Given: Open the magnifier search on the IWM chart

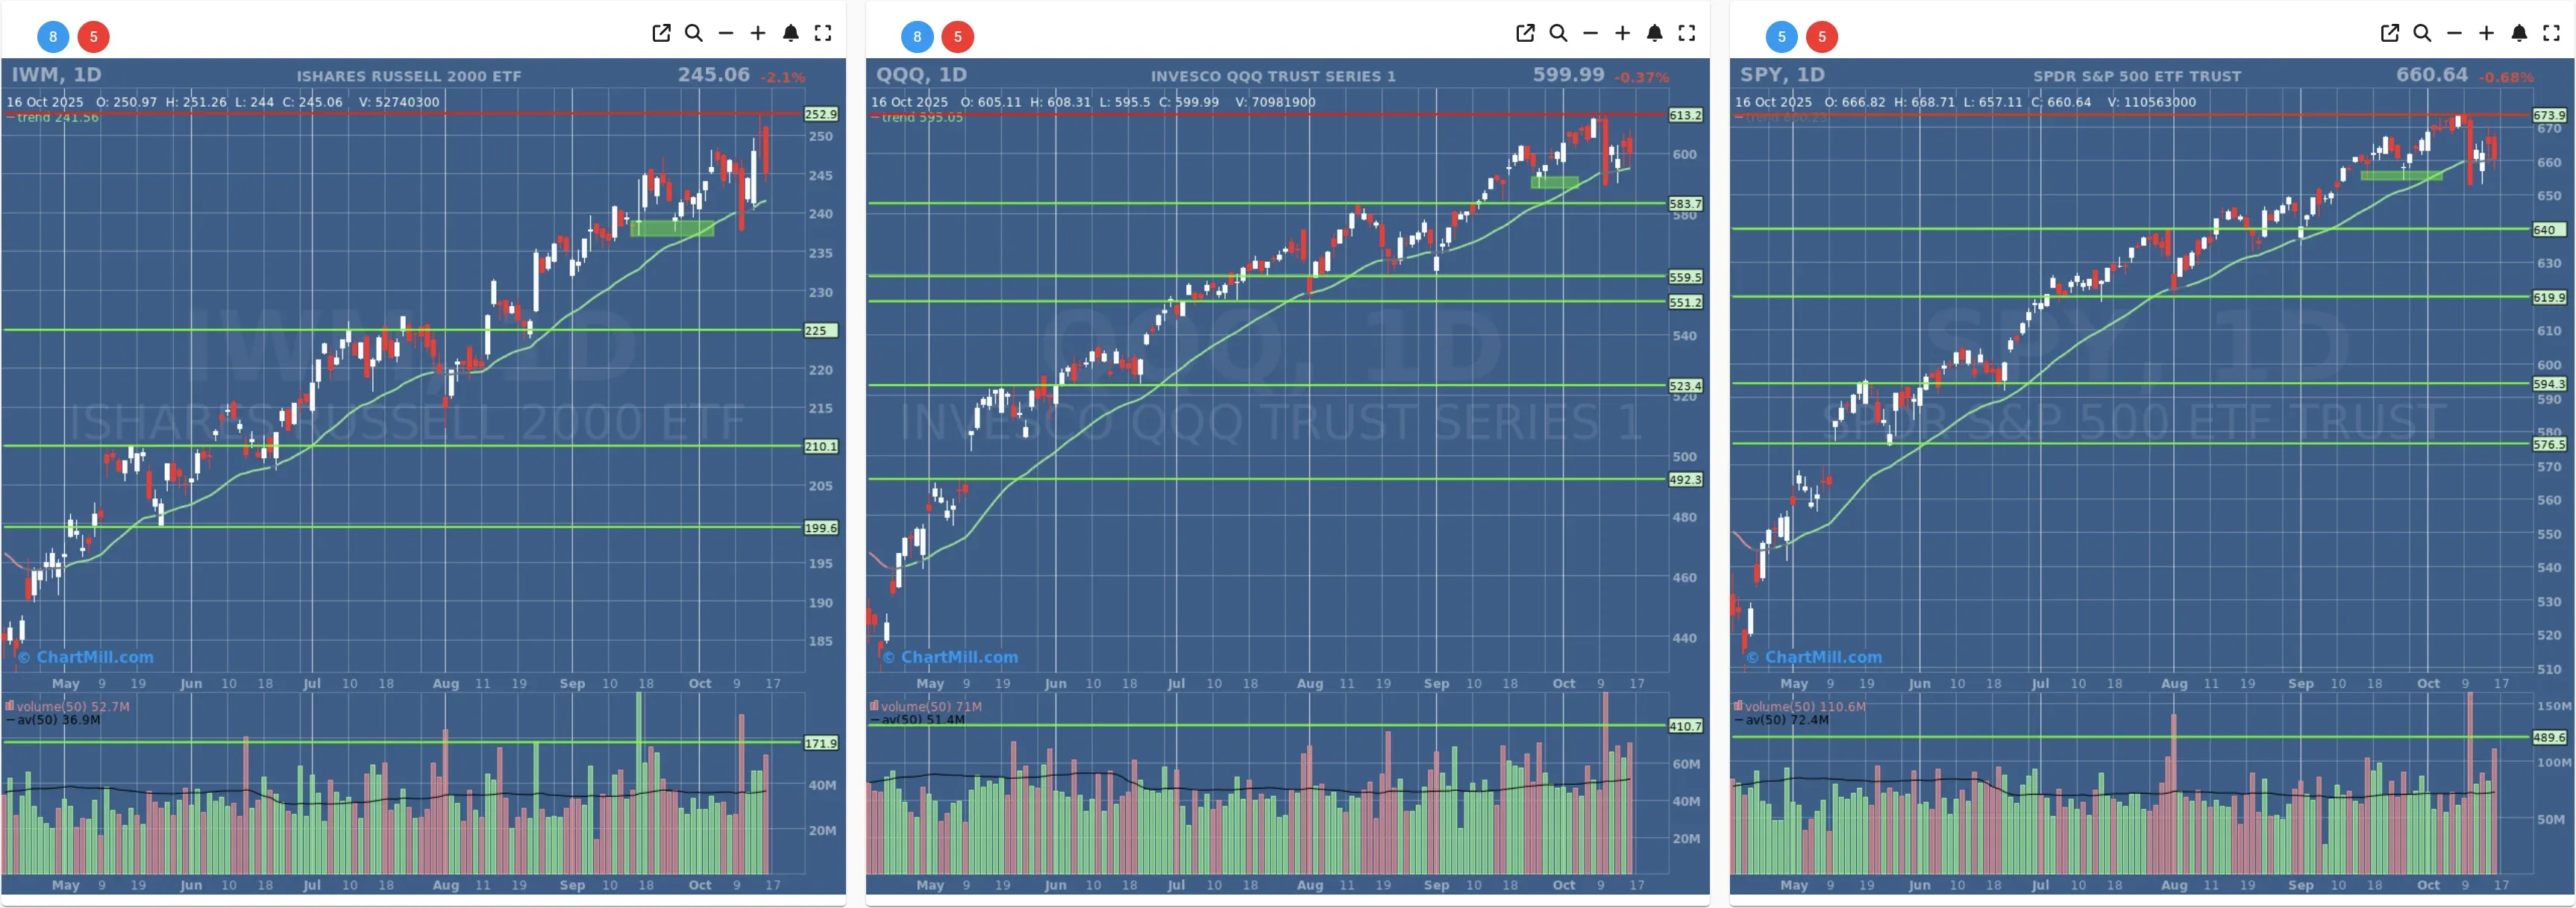Looking at the screenshot, I should tap(694, 33).
